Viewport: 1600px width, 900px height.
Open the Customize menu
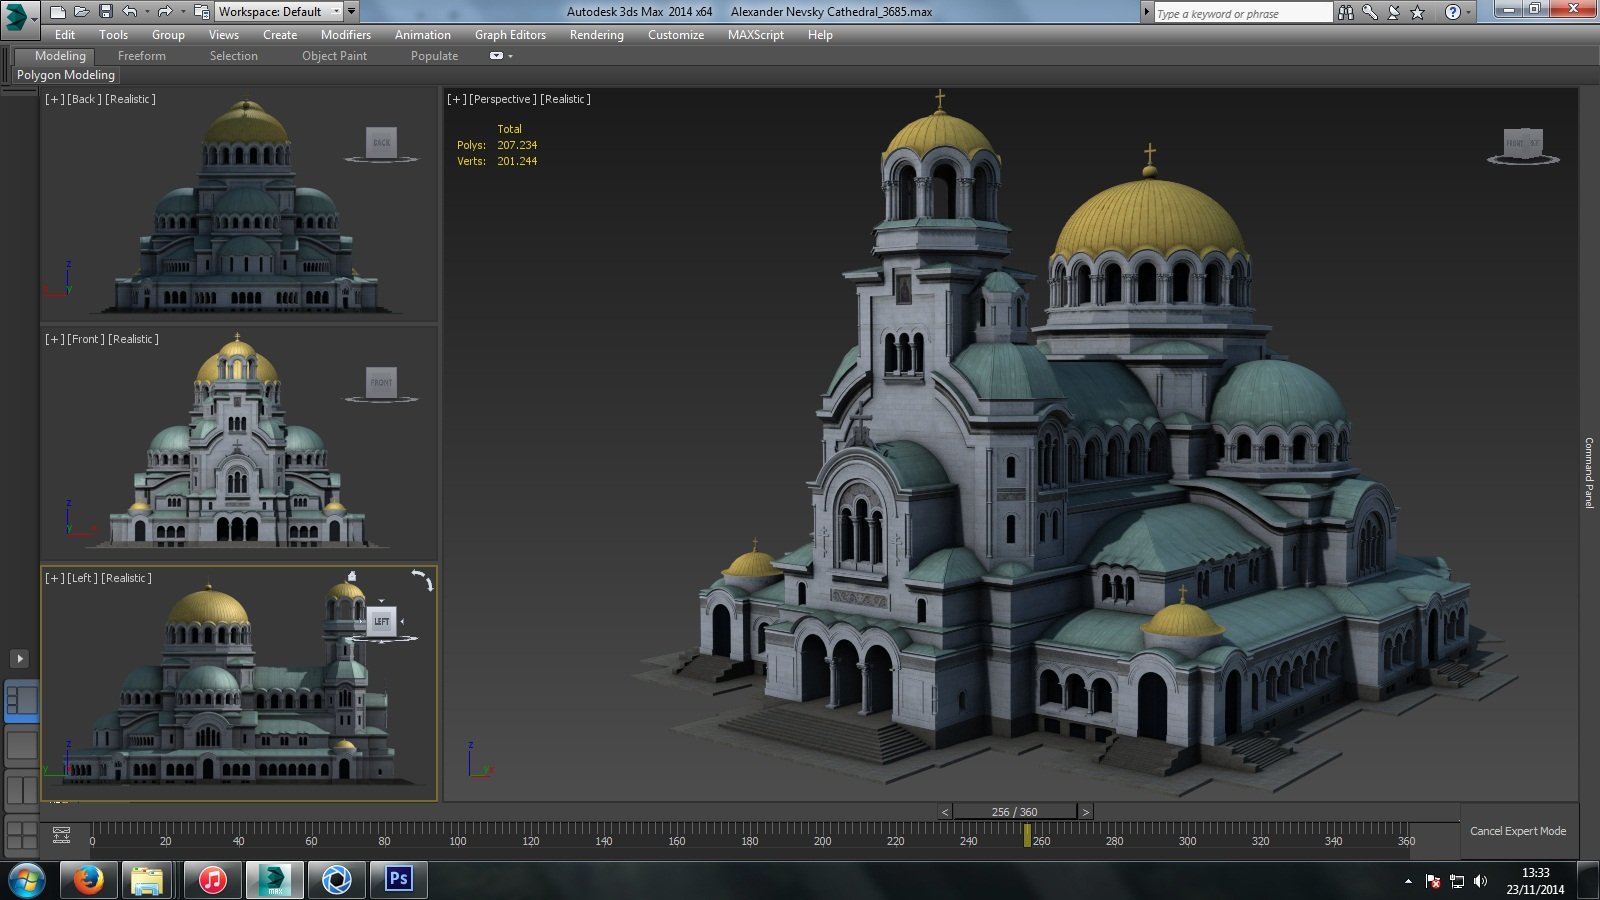point(676,34)
